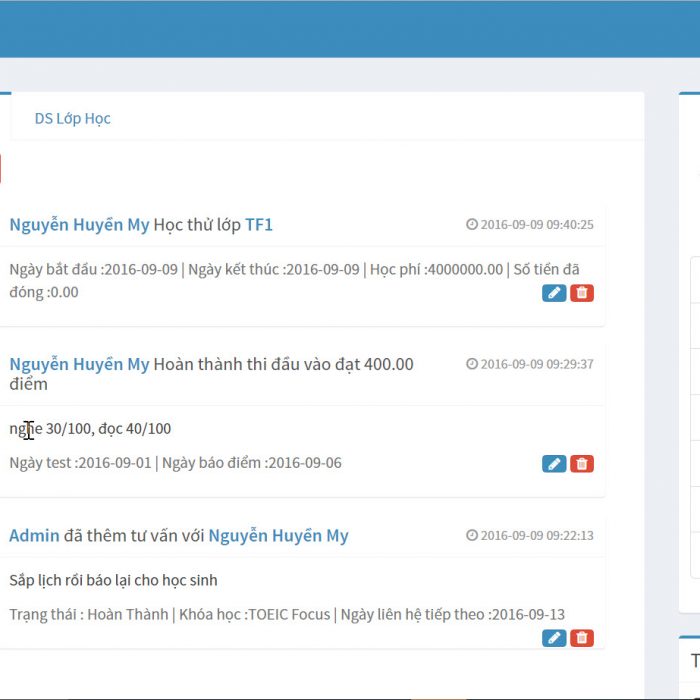Click the Sắp lịch rồi báo lại note

pyautogui.click(x=113, y=580)
